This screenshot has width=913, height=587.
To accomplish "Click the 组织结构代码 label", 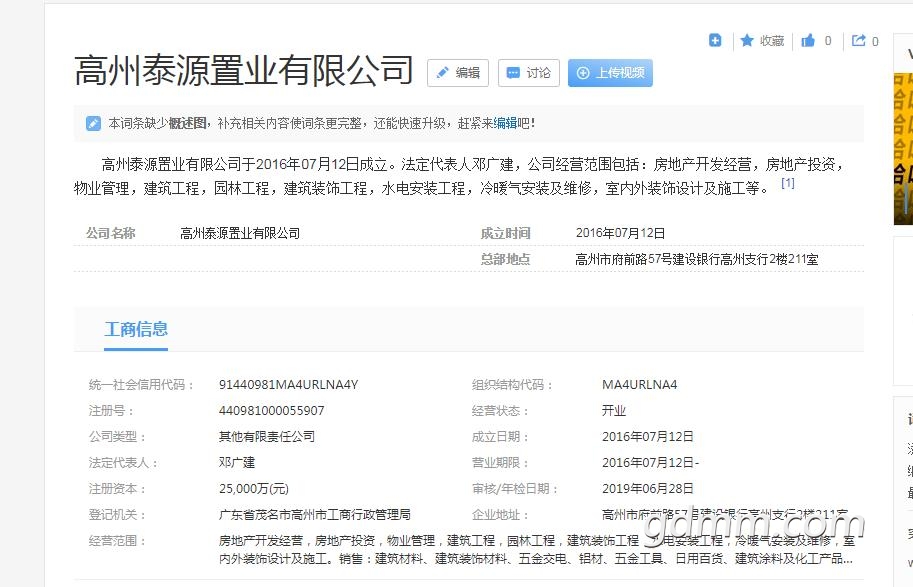I will point(512,385).
